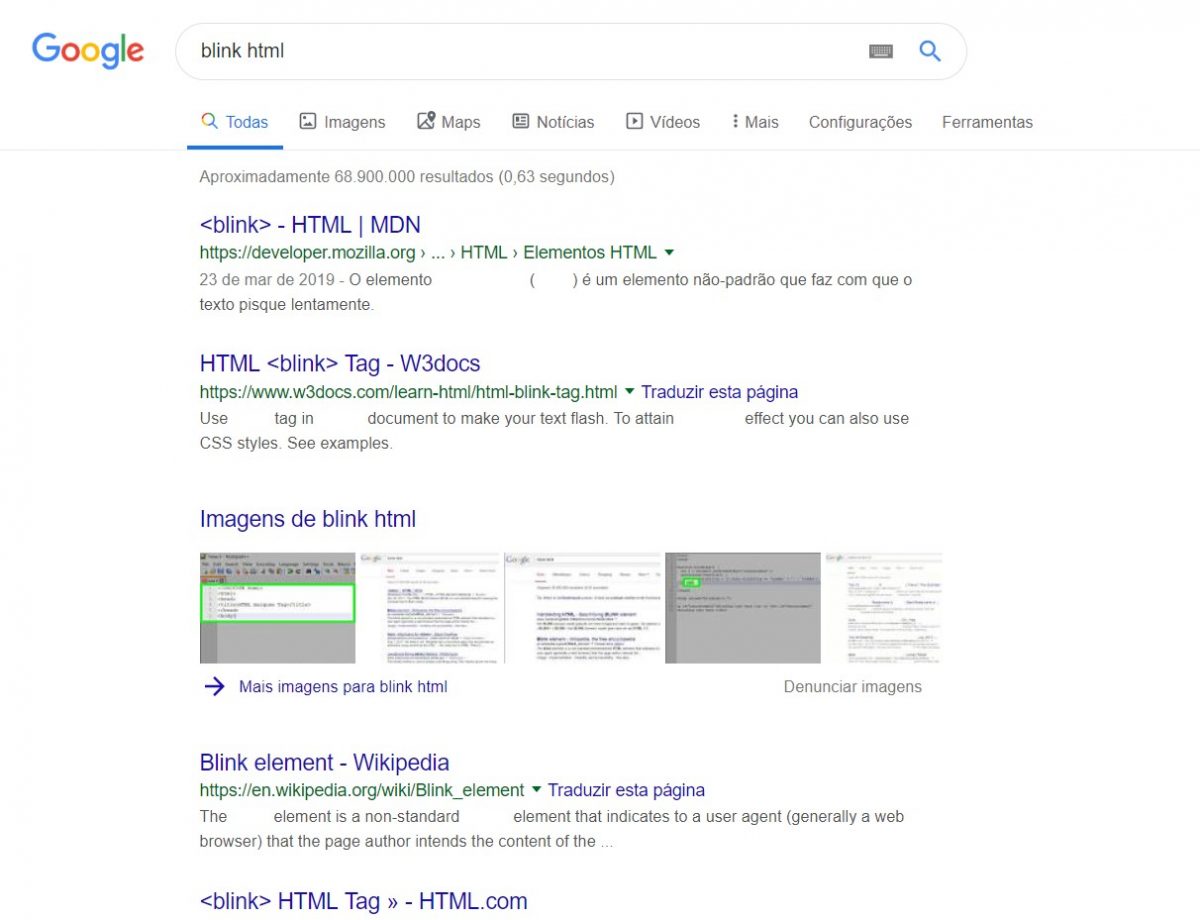Click the Google logo
The height and width of the screenshot is (920, 1200).
point(88,51)
